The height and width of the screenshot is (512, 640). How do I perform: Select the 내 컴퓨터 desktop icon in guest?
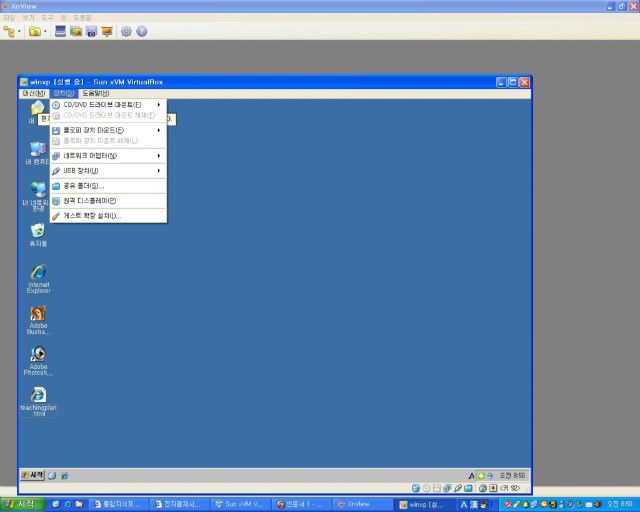pos(38,153)
